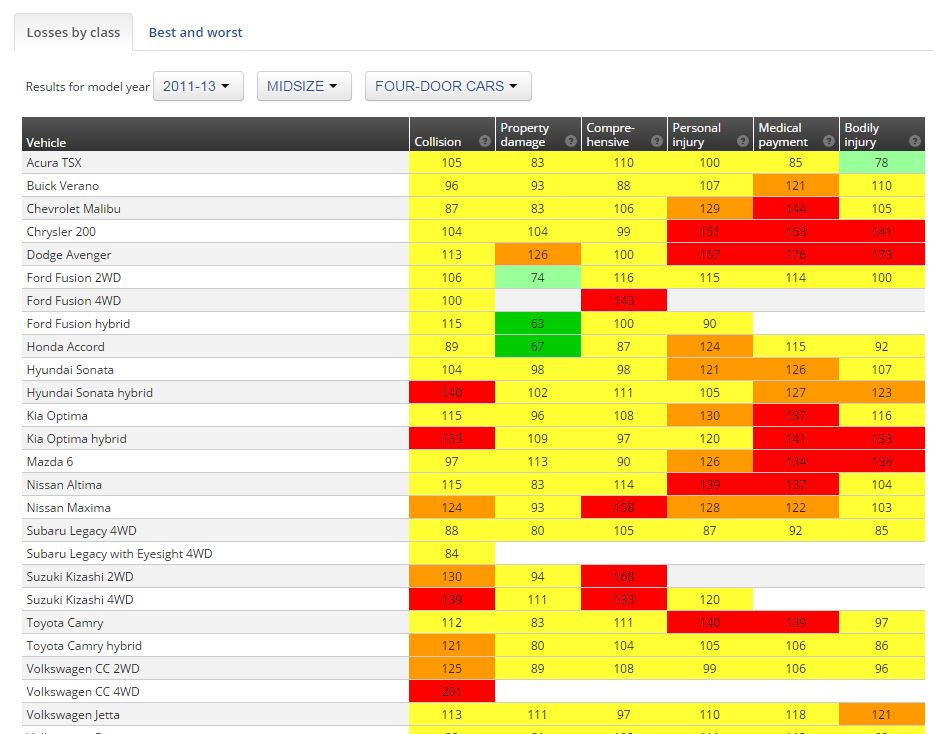The image size is (944, 734).
Task: Select the Nissan Maxima row name
Action: [x=69, y=508]
